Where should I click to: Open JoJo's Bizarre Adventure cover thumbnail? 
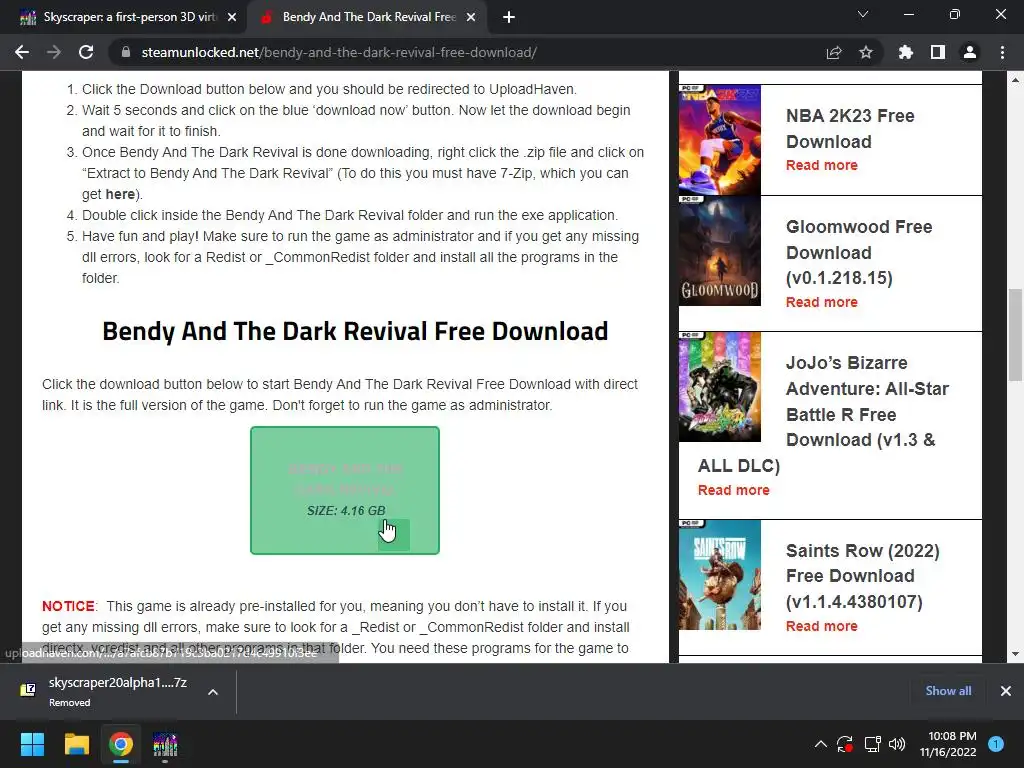click(x=720, y=387)
